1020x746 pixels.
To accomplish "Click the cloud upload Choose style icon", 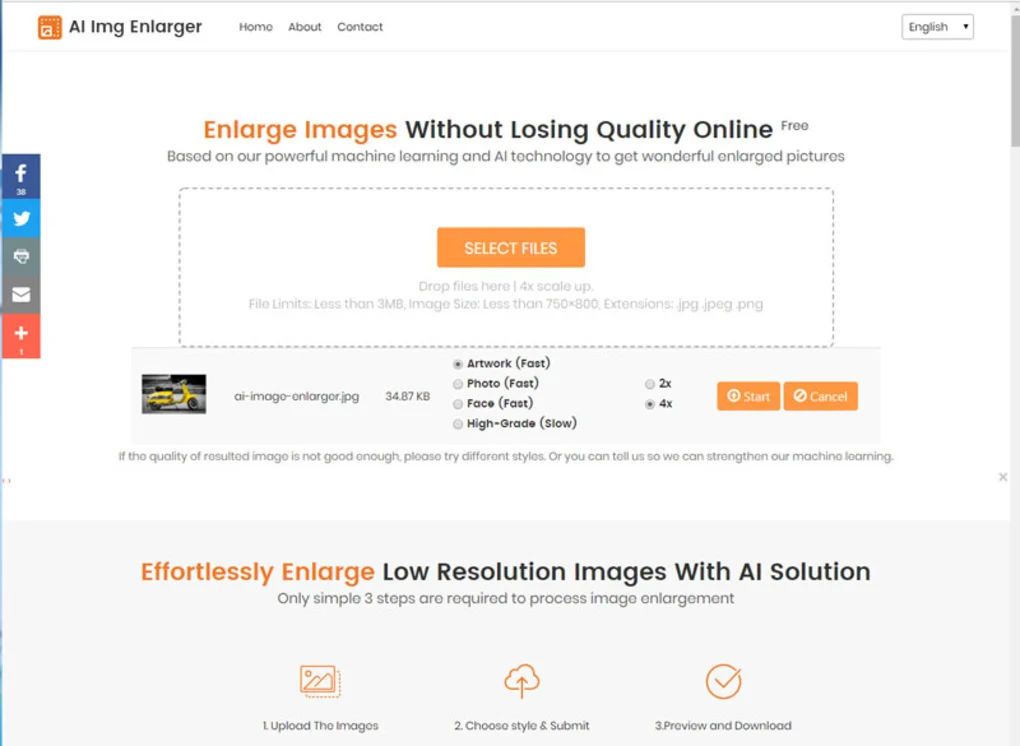I will click(522, 681).
